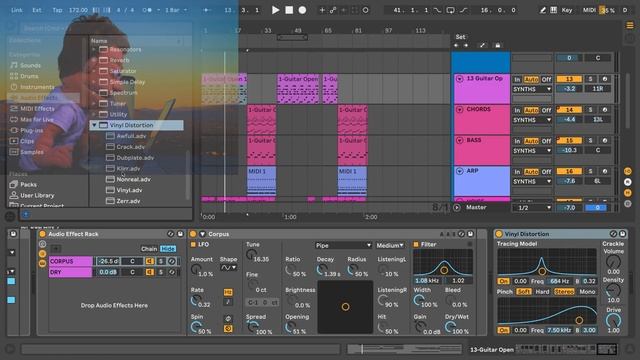This screenshot has height=360, width=640.
Task: Toggle the devices view button in rack
Action: coord(42,264)
